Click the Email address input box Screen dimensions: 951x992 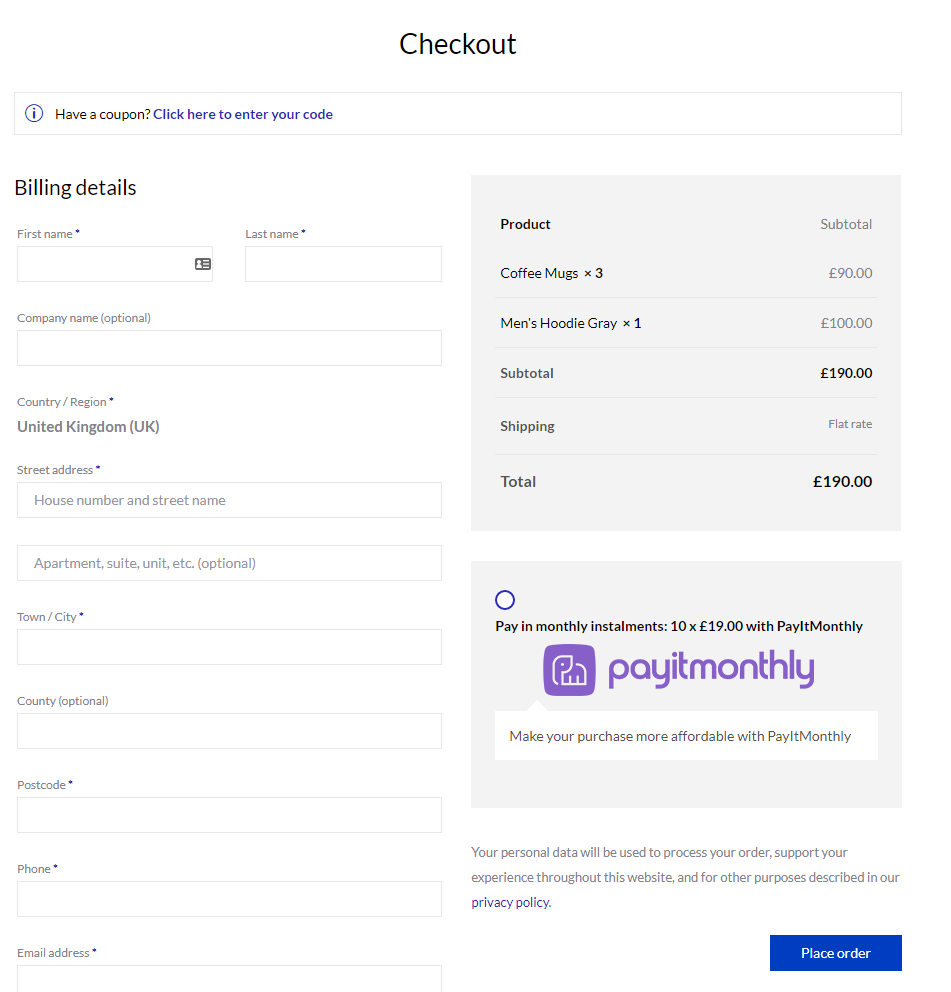coord(229,978)
